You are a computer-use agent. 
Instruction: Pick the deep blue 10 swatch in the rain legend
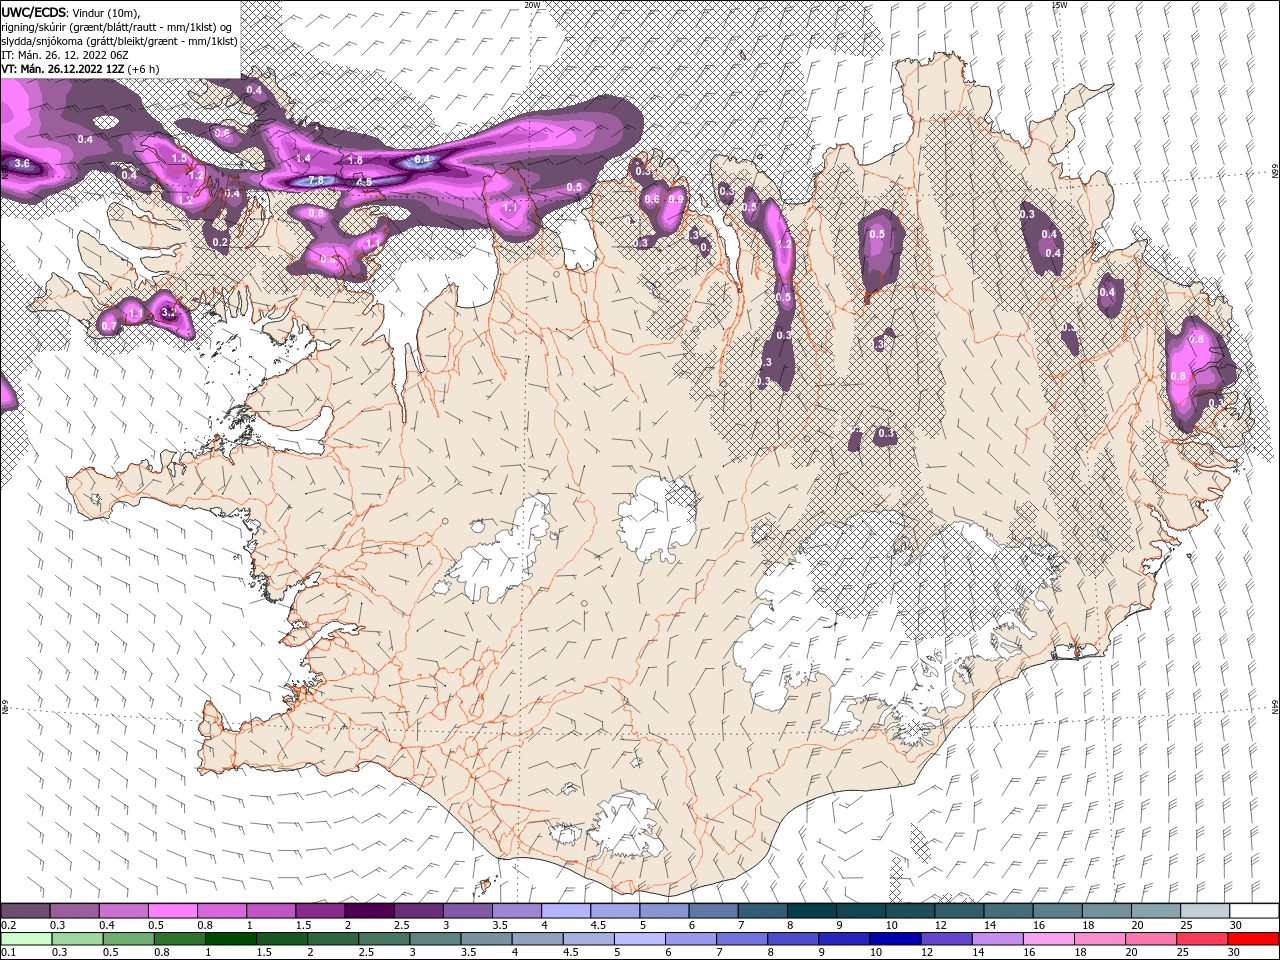tap(895, 938)
